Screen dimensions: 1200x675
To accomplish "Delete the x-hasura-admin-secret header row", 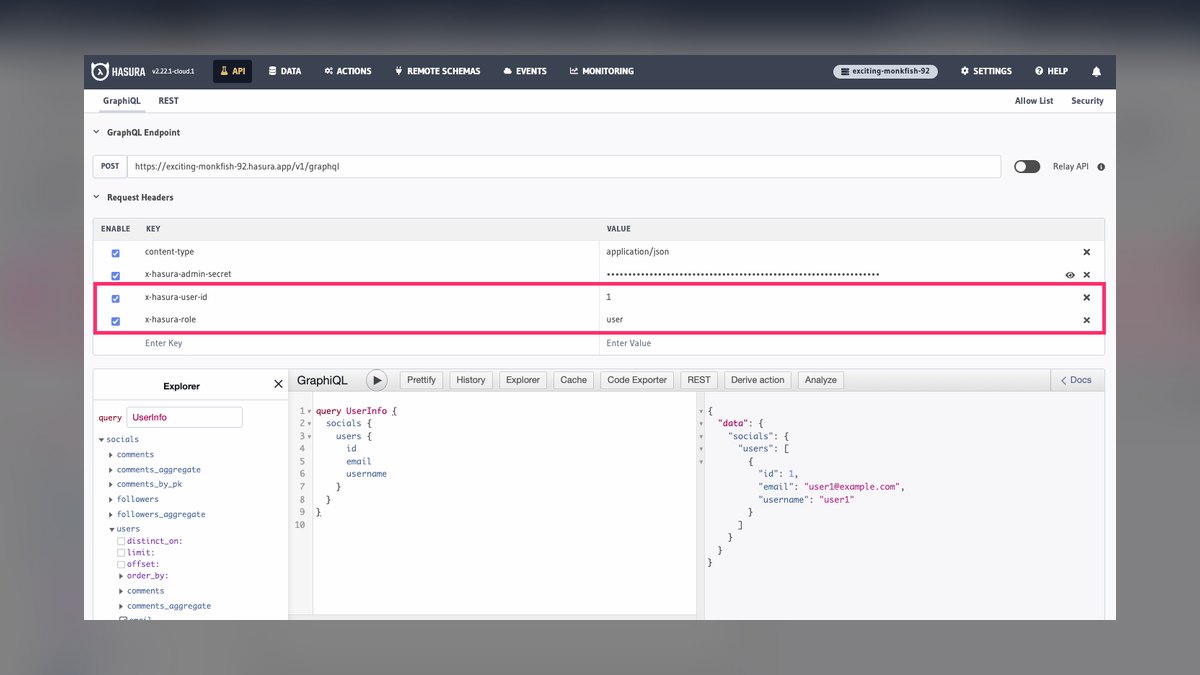I will [x=1087, y=275].
